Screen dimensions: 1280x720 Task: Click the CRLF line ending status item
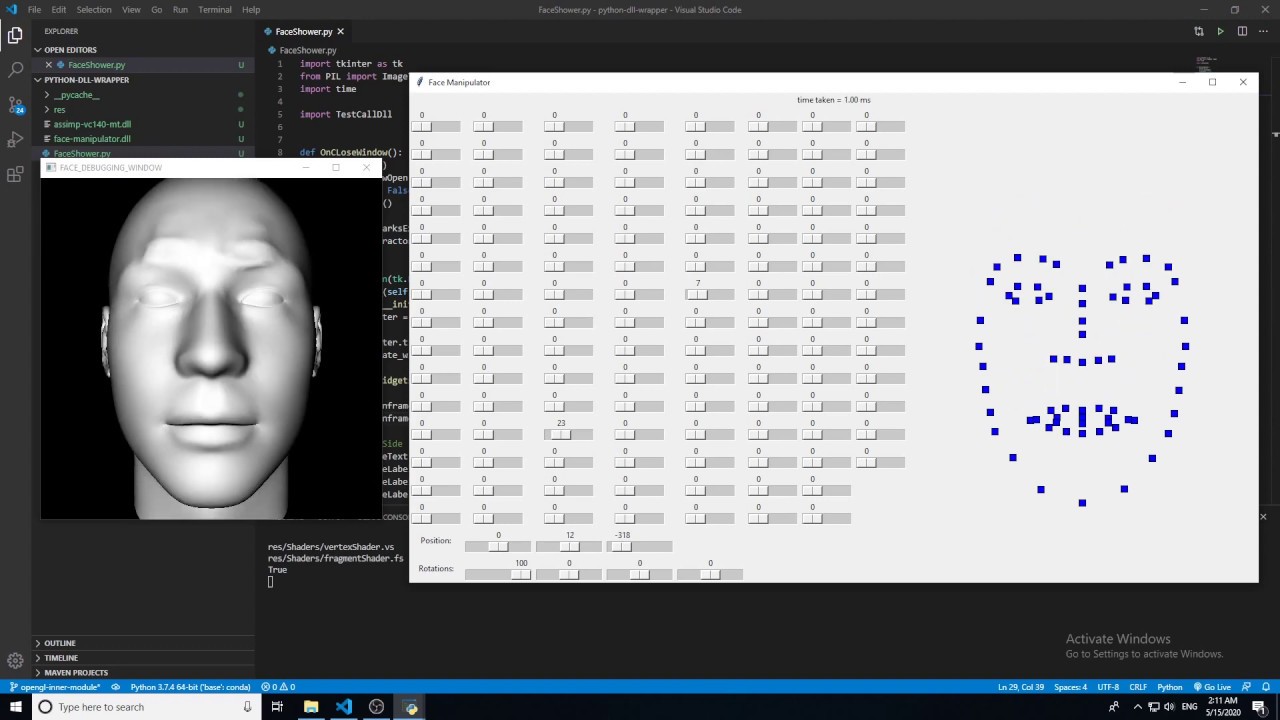(1138, 687)
